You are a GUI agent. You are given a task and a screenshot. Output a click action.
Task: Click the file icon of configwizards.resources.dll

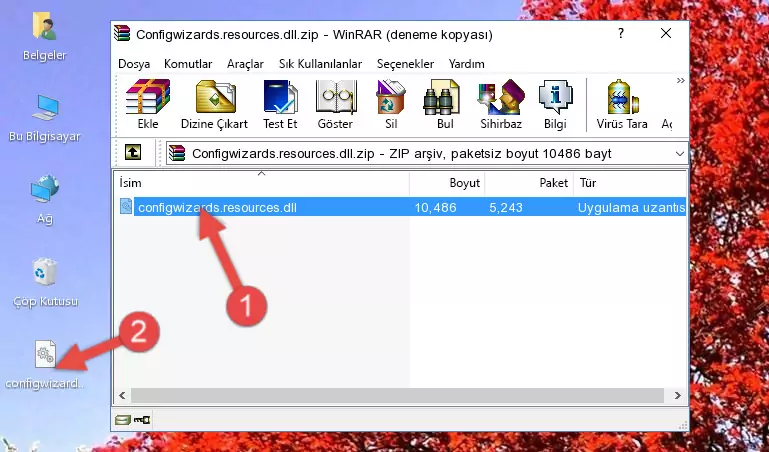[x=126, y=206]
